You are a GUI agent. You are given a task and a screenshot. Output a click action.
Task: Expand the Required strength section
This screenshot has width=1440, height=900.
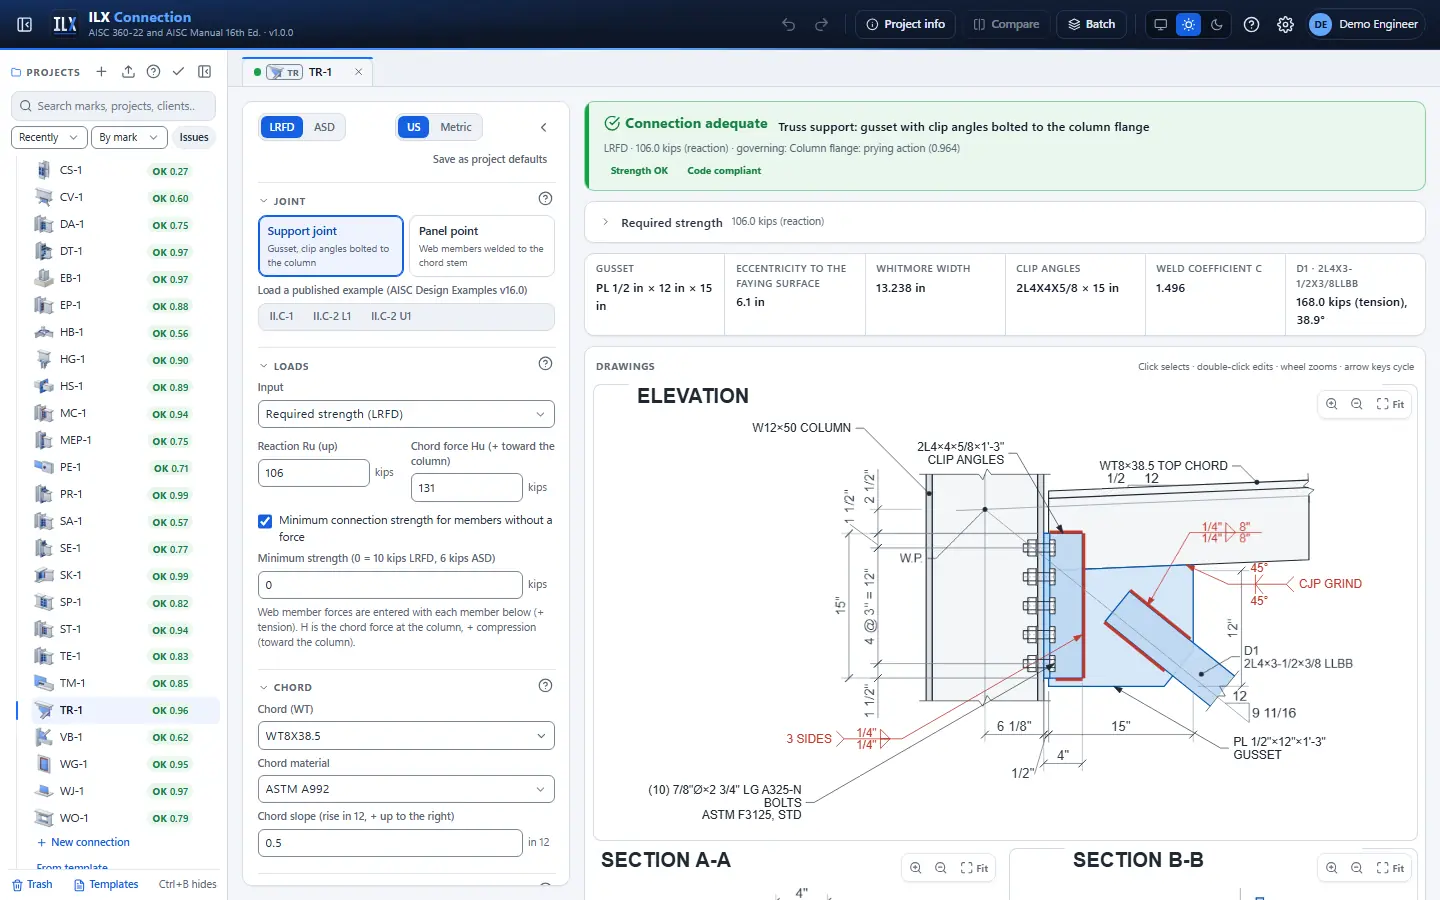pyautogui.click(x=605, y=222)
